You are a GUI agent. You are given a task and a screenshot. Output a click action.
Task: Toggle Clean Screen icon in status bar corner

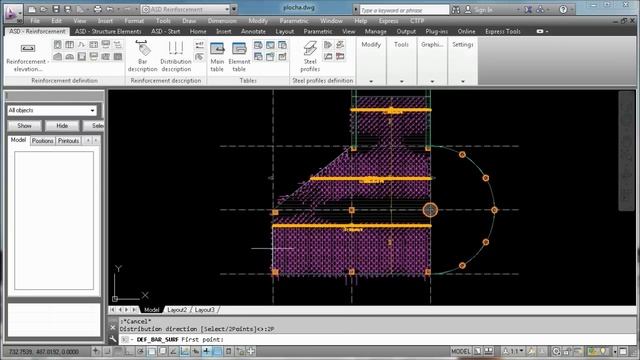[x=623, y=351]
